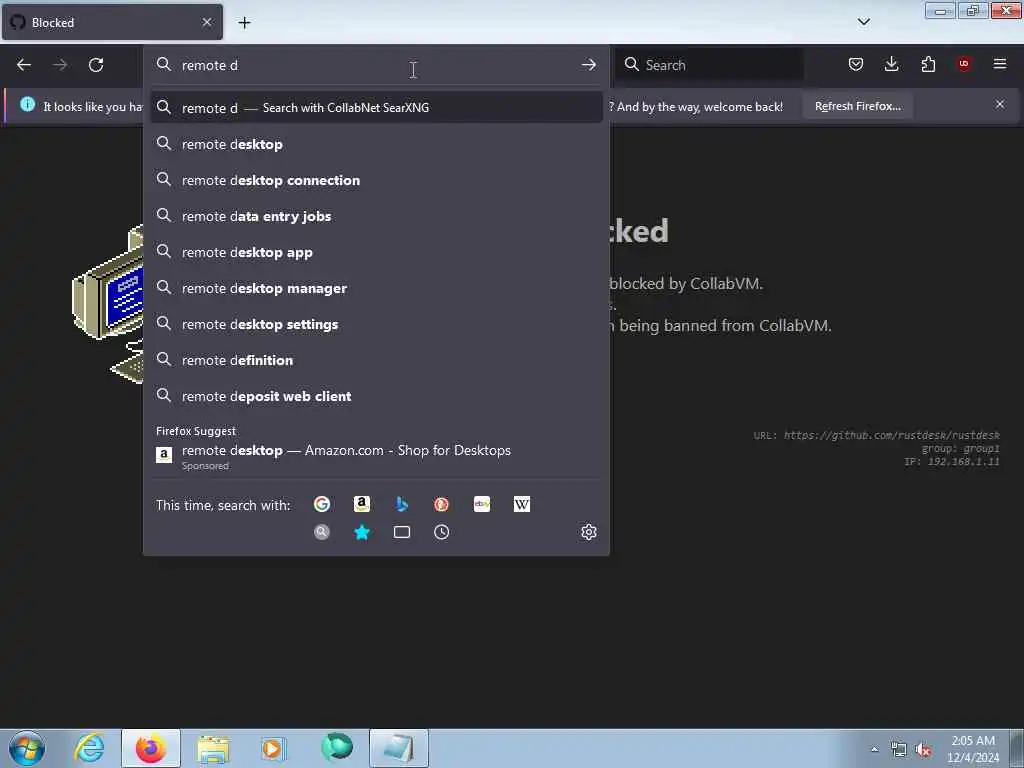1024x768 pixels.
Task: Open Windows Media Player on taskbar
Action: click(273, 748)
